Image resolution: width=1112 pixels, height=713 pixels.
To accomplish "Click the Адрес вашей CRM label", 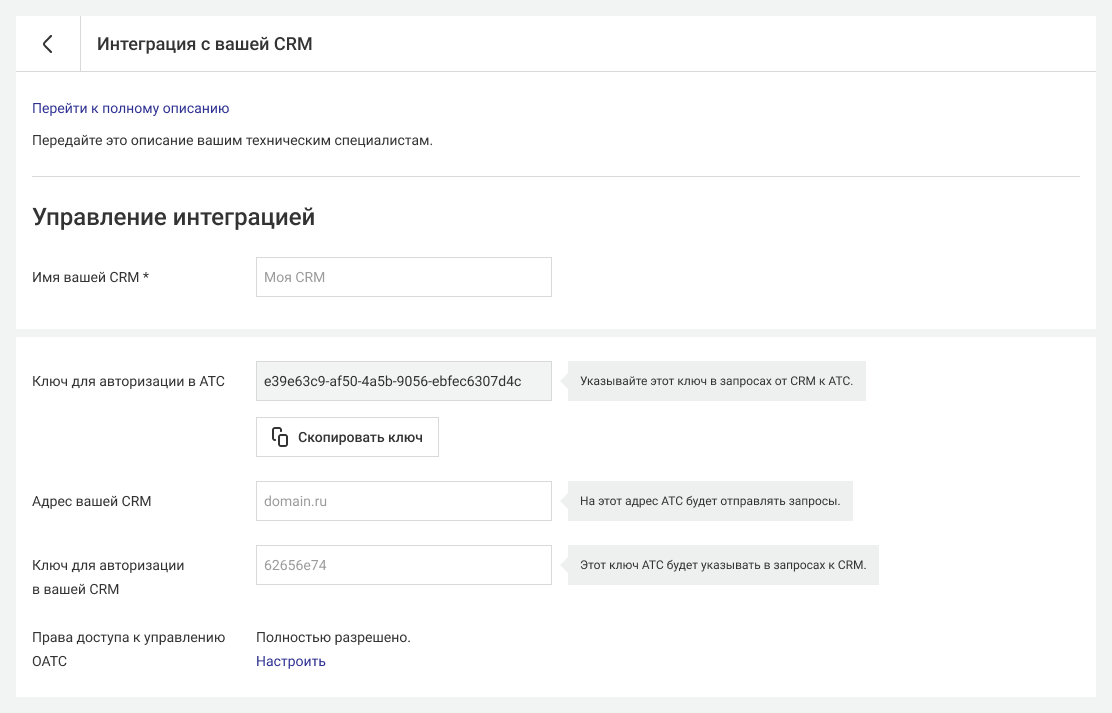I will pos(91,501).
